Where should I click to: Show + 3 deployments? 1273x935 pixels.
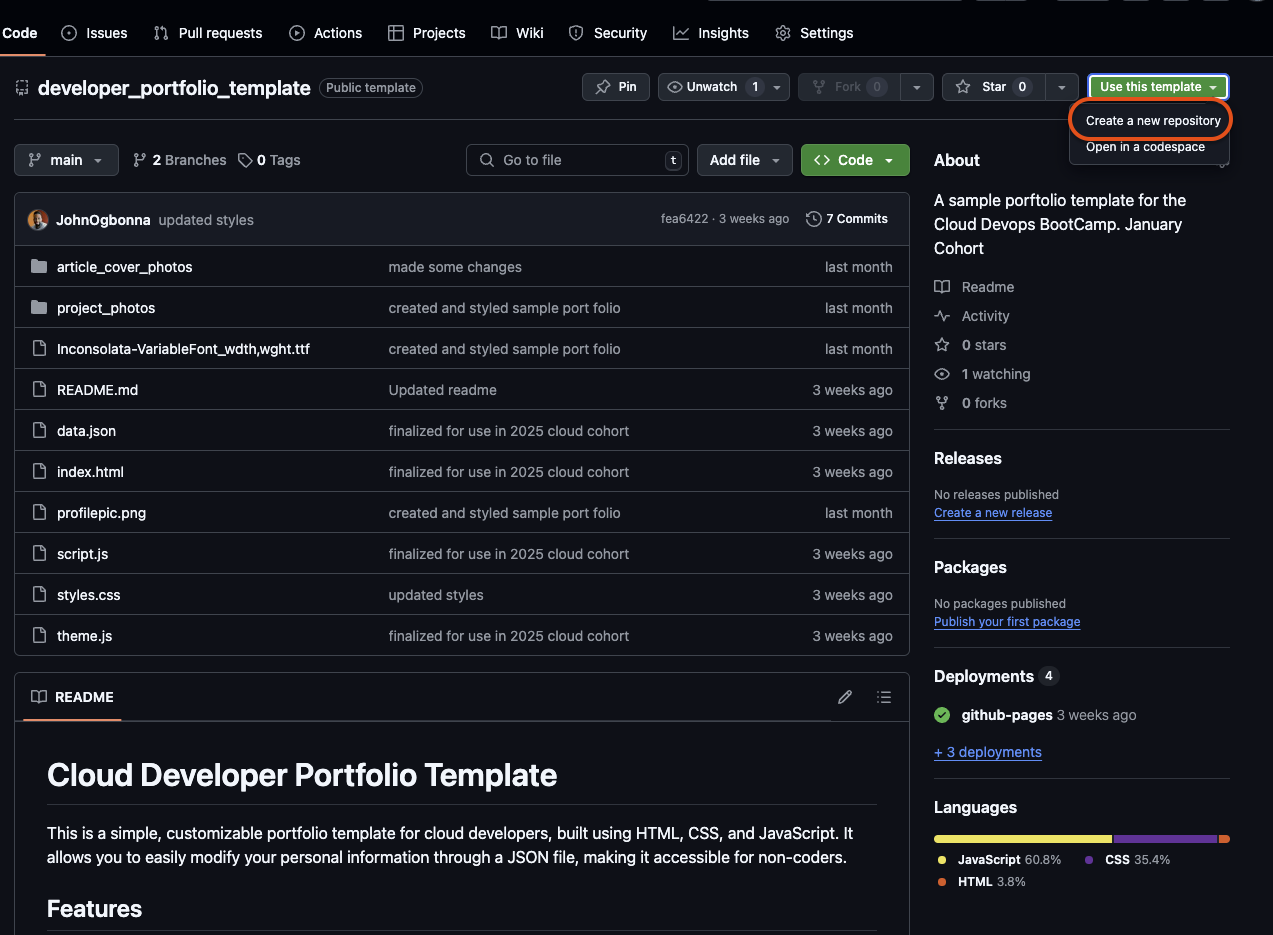tap(988, 752)
